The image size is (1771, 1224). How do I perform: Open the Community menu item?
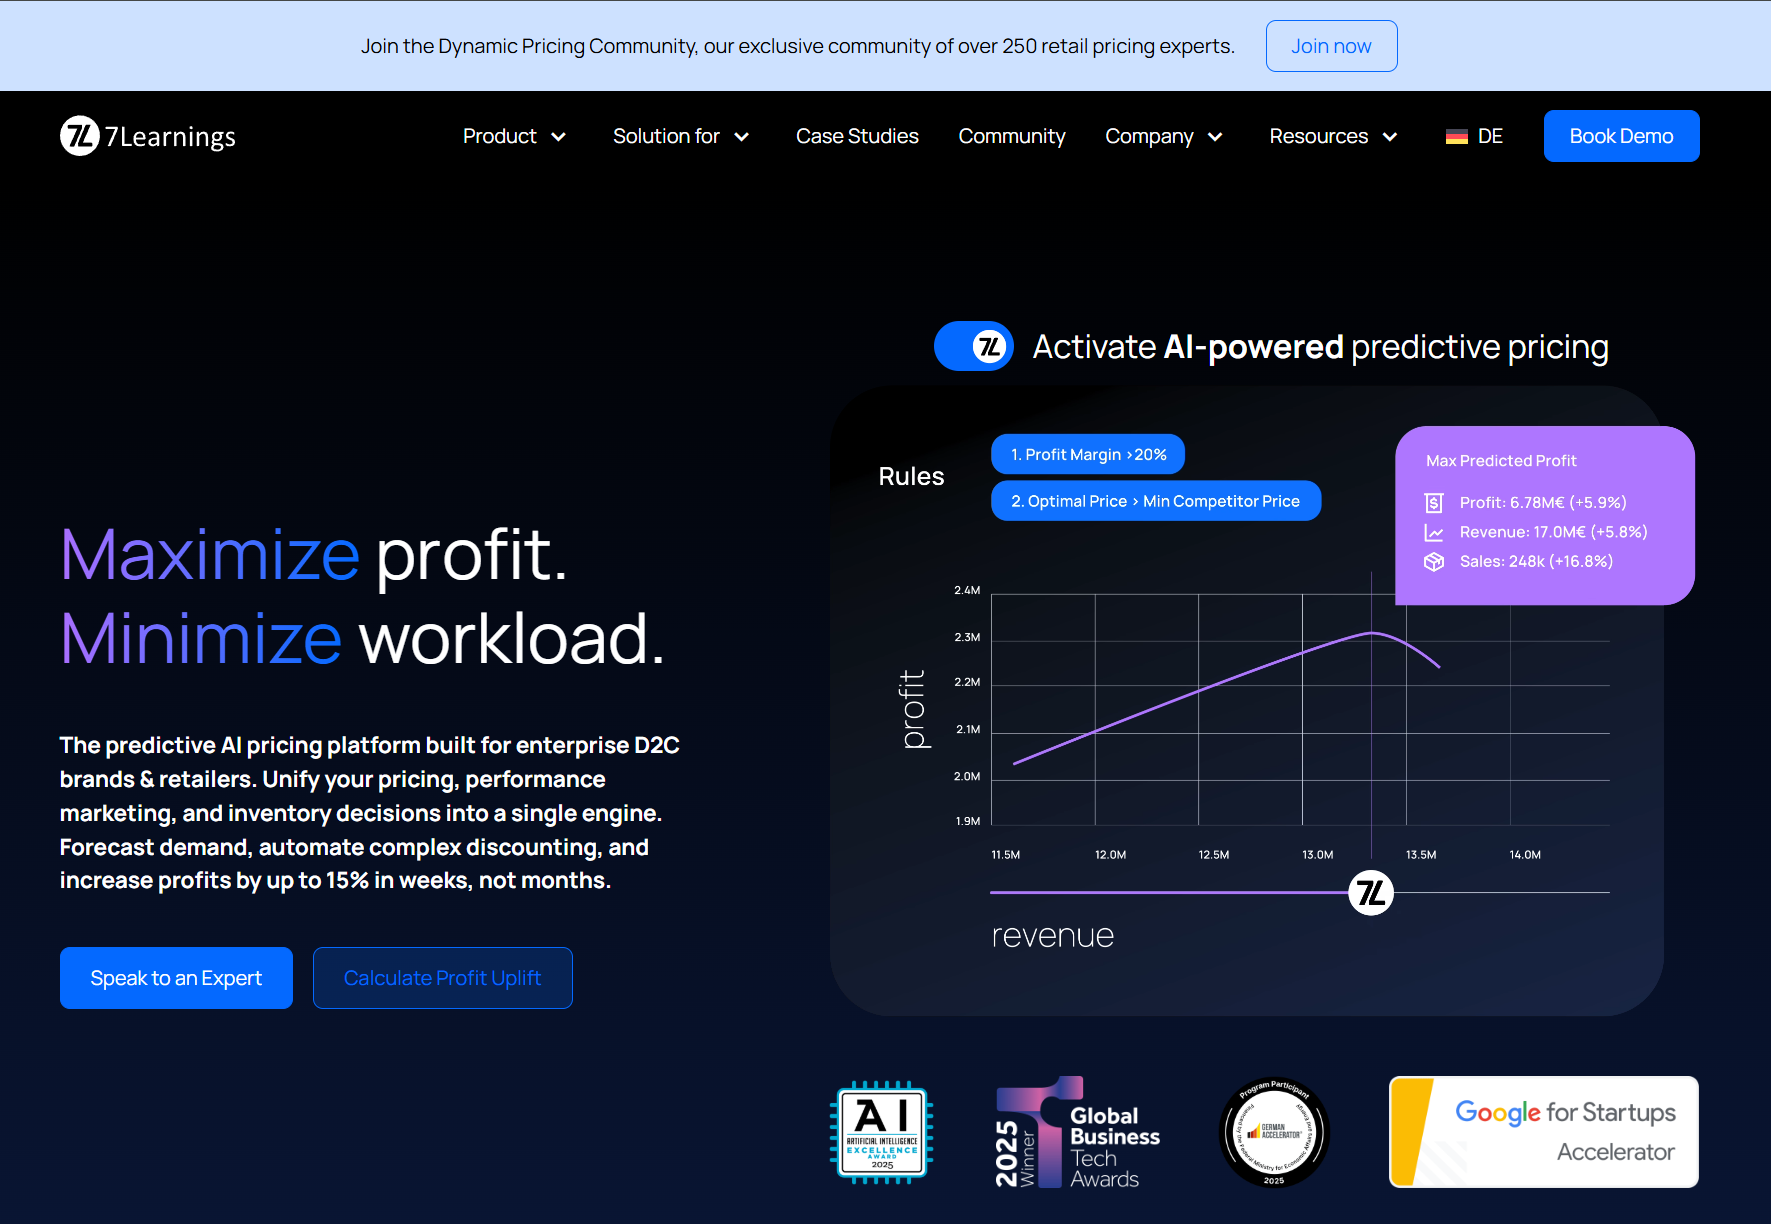coord(1011,136)
